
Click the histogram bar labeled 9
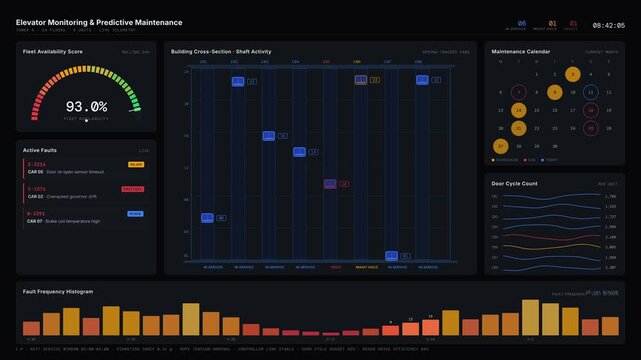tap(390, 330)
